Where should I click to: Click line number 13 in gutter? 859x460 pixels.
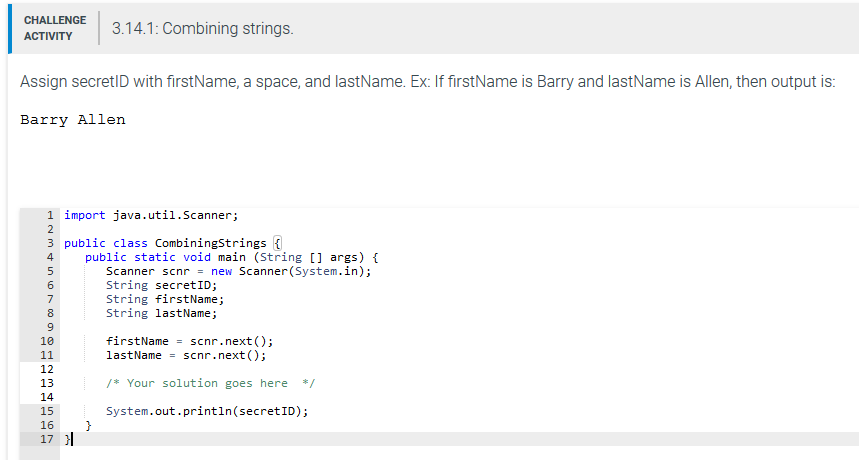[47, 383]
